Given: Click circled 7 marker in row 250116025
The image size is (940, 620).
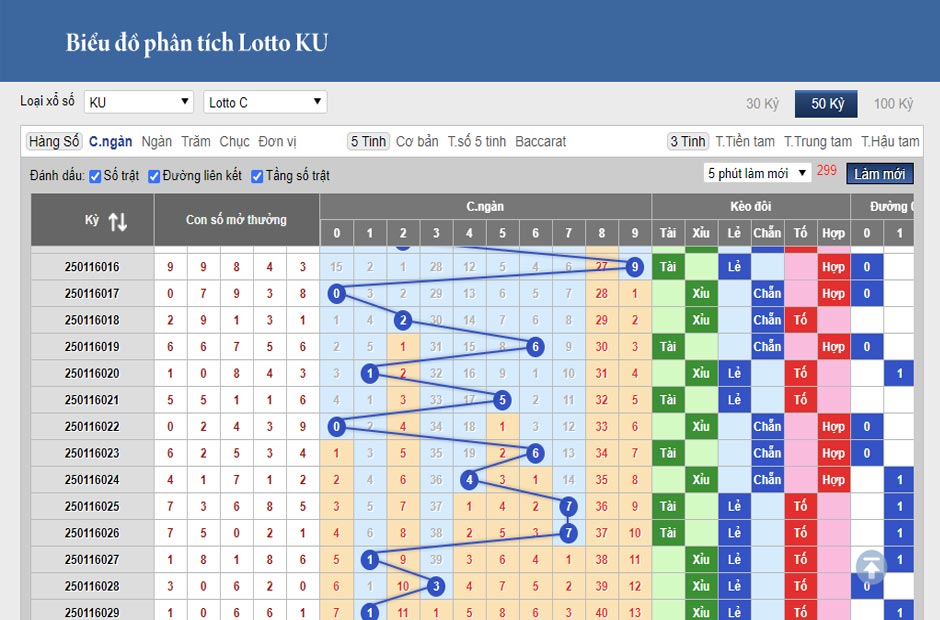Looking at the screenshot, I should [568, 507].
